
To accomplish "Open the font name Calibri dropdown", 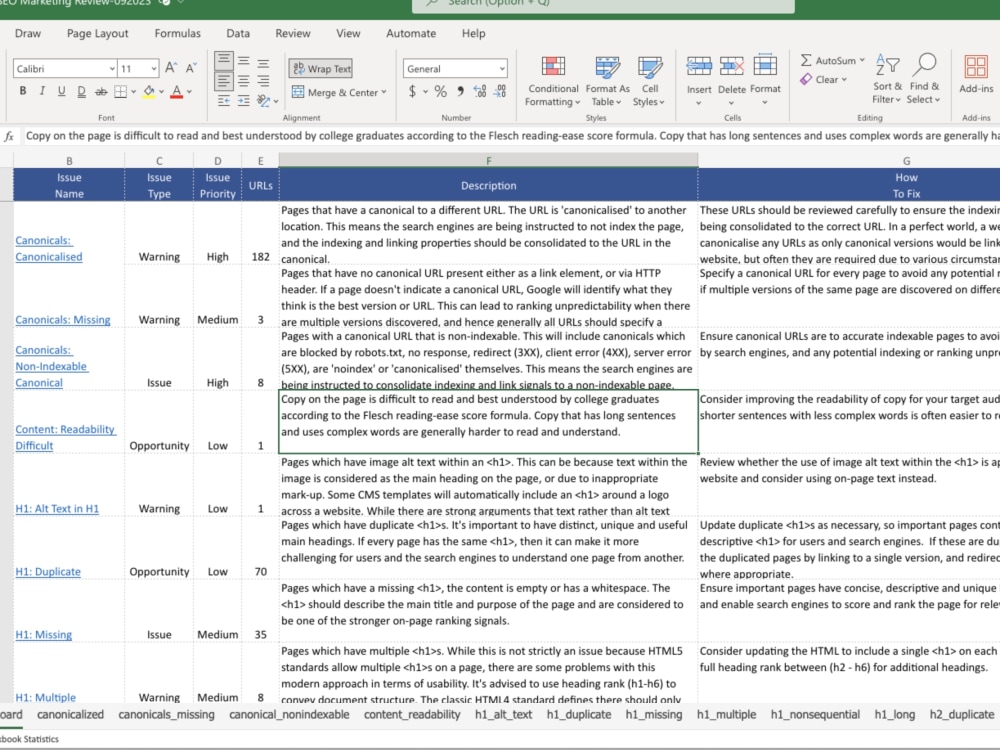I will click(112, 68).
